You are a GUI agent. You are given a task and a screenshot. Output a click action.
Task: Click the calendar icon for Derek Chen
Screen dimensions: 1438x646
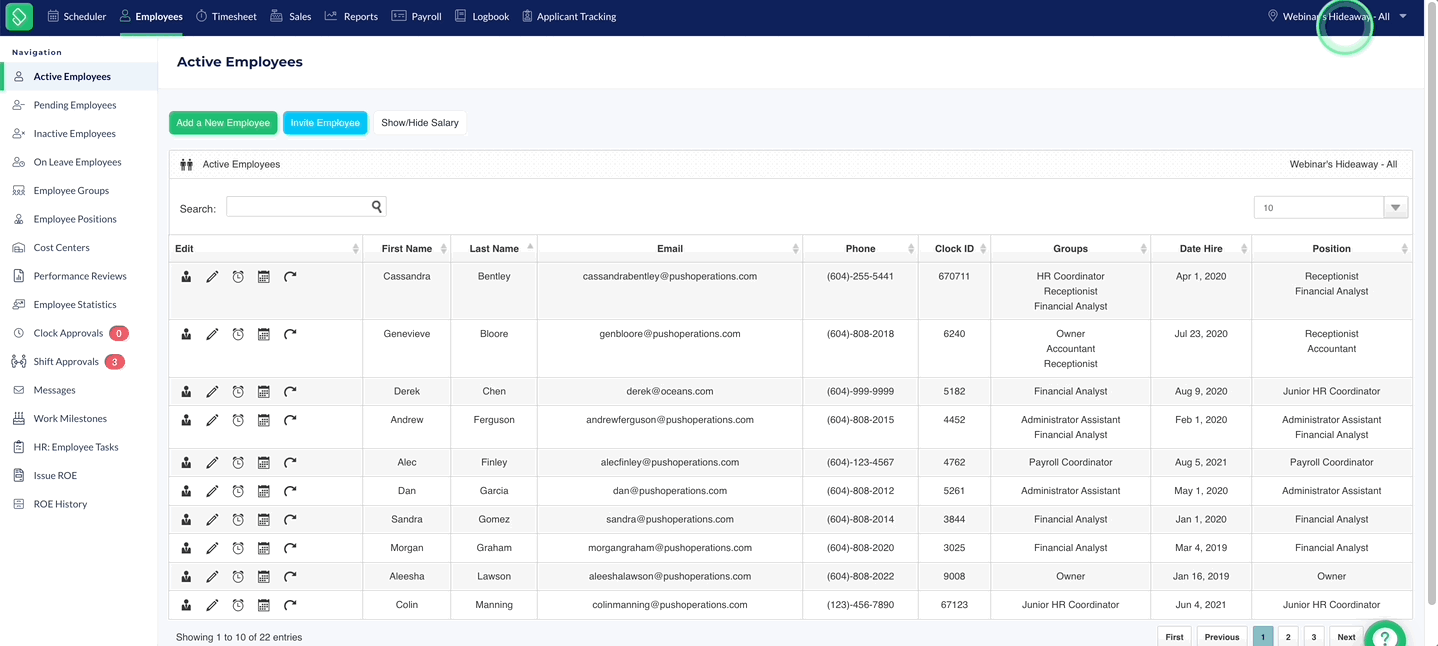264,392
